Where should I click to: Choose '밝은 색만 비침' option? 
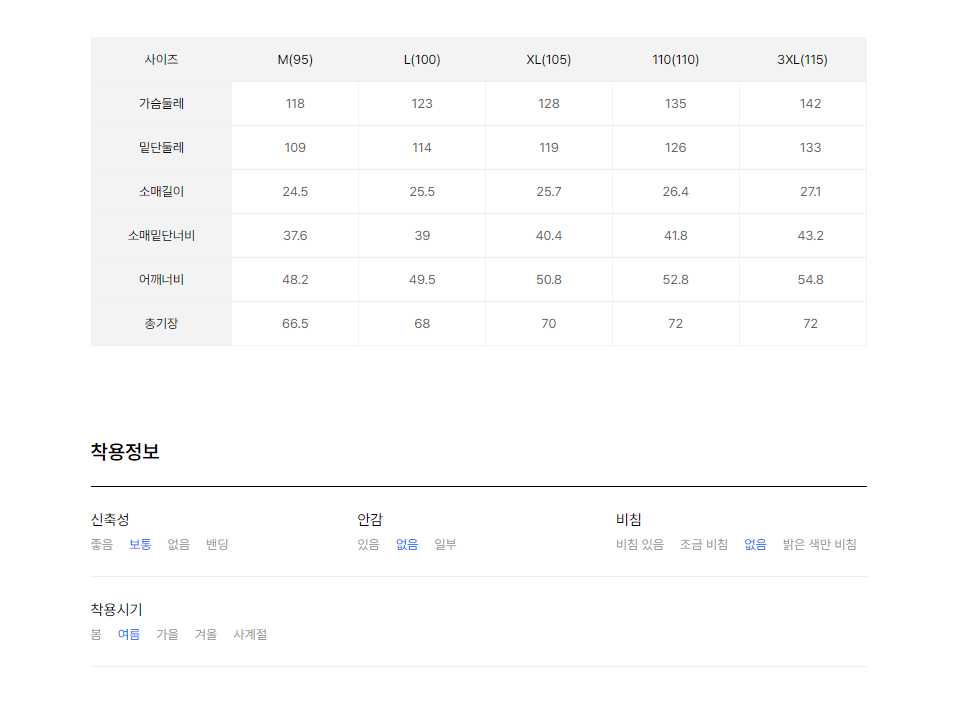pyautogui.click(x=820, y=544)
